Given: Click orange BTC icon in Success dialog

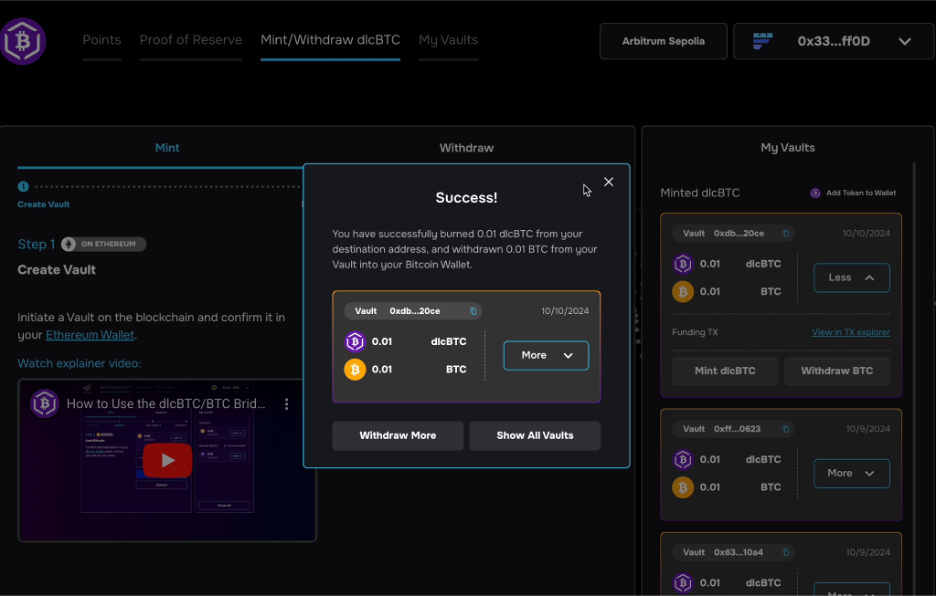Looking at the screenshot, I should (x=355, y=370).
